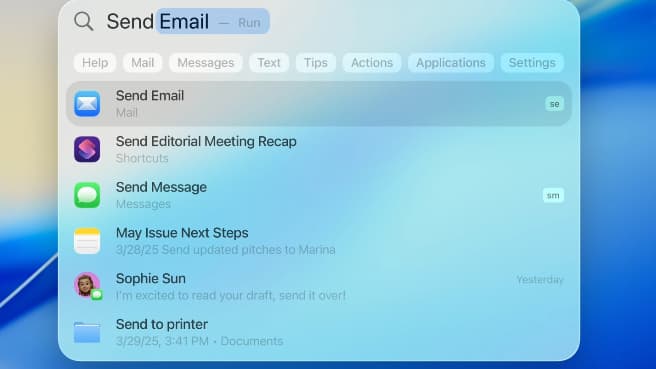Click the Notes icon beside May Issue Next Steps

[x=87, y=241]
